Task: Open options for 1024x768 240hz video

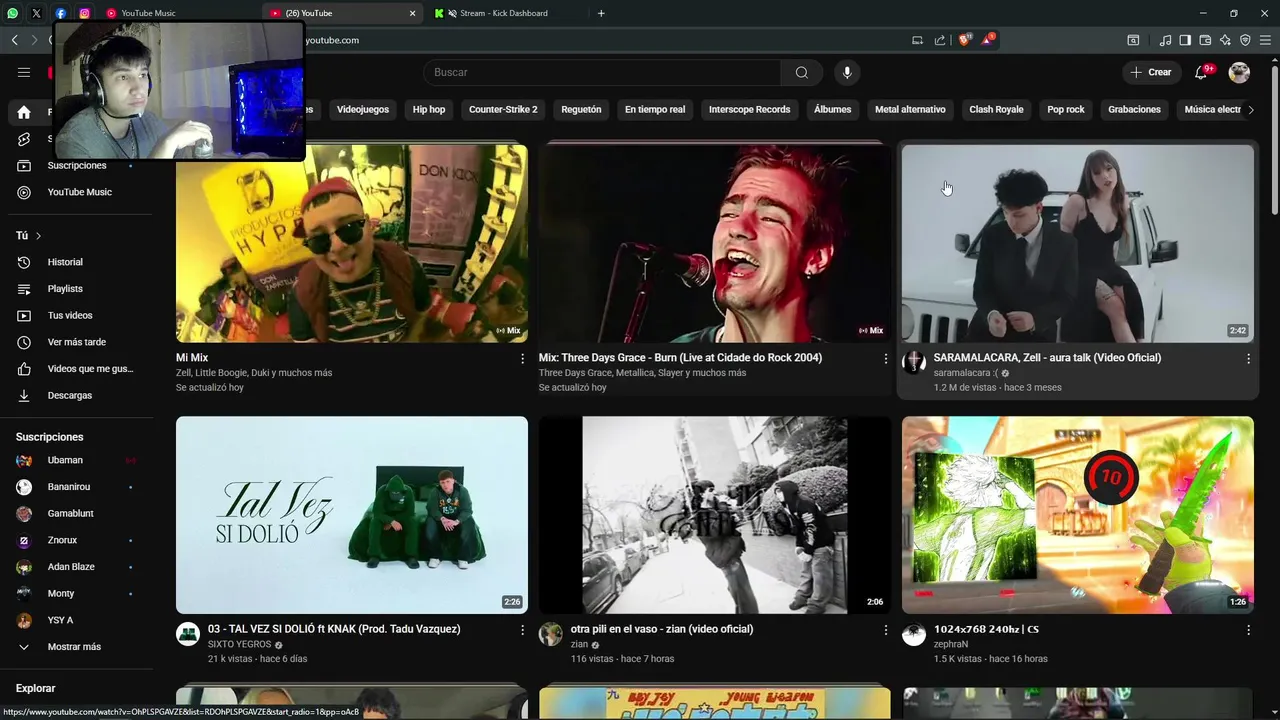Action: 1248,630
